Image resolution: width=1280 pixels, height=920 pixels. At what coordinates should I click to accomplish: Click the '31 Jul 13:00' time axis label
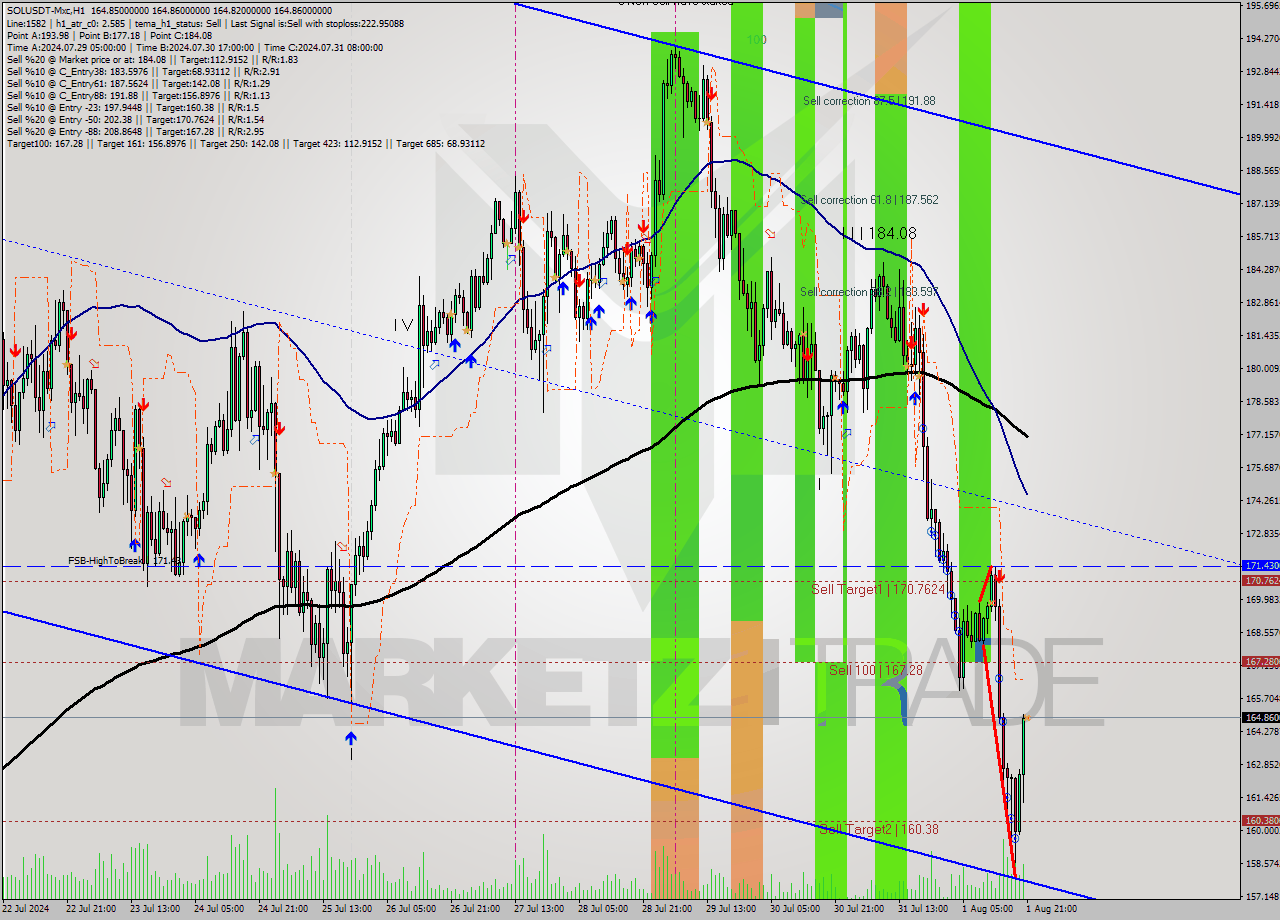[923, 909]
